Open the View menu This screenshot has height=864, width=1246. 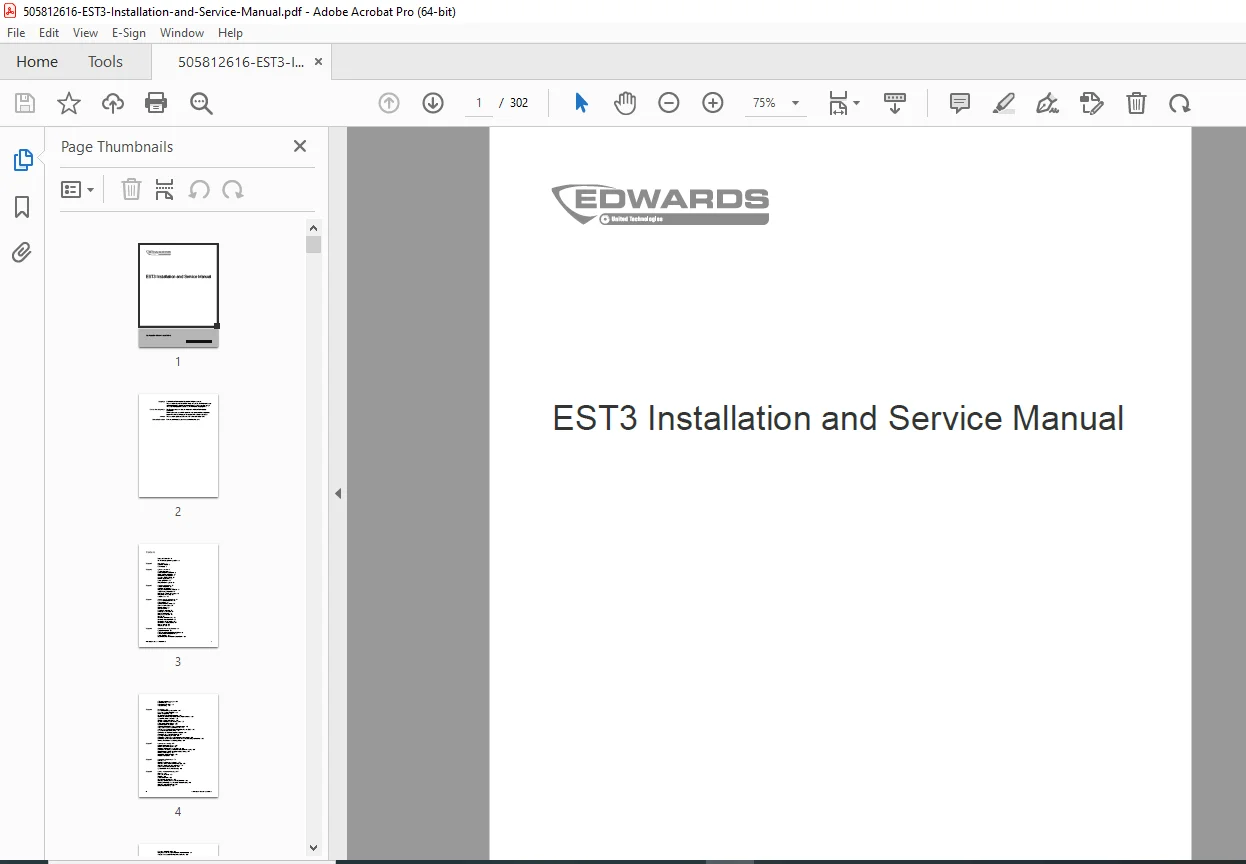point(86,33)
